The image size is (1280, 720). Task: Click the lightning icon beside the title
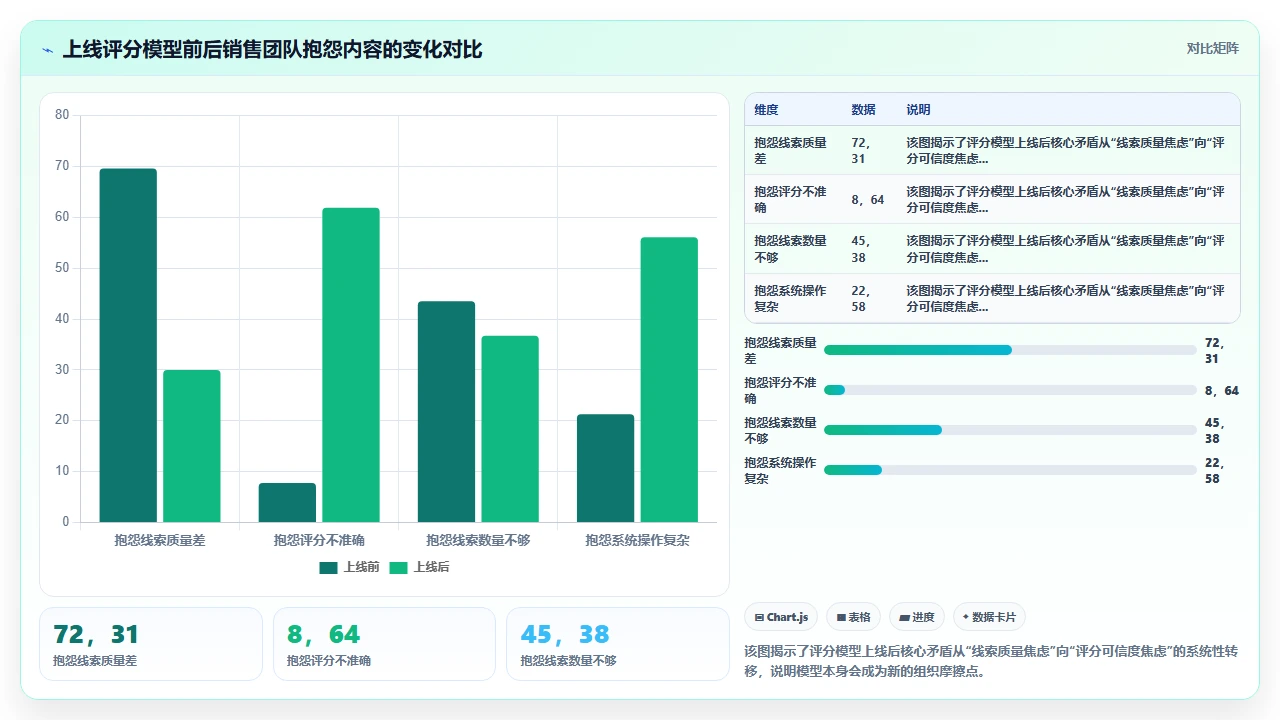point(48,50)
